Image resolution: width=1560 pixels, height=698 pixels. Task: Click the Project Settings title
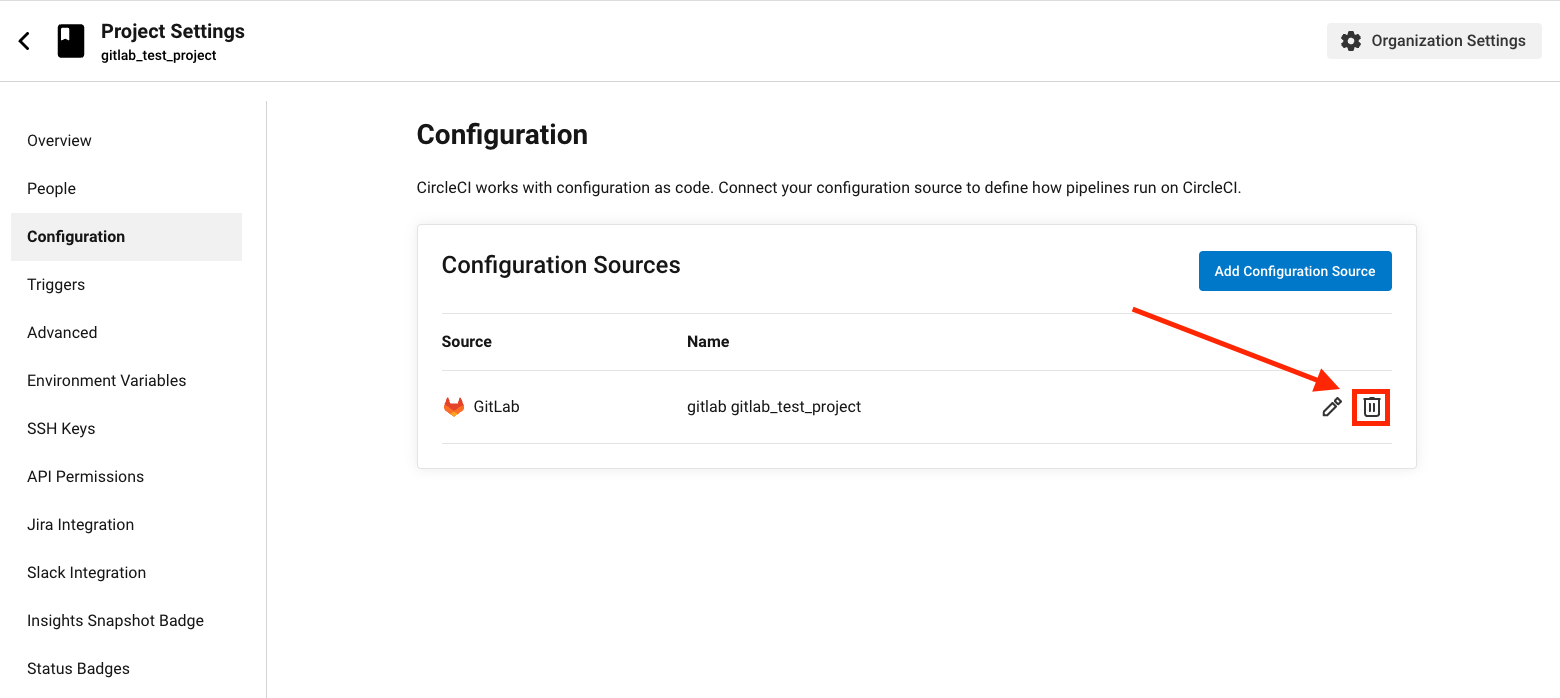pyautogui.click(x=173, y=31)
